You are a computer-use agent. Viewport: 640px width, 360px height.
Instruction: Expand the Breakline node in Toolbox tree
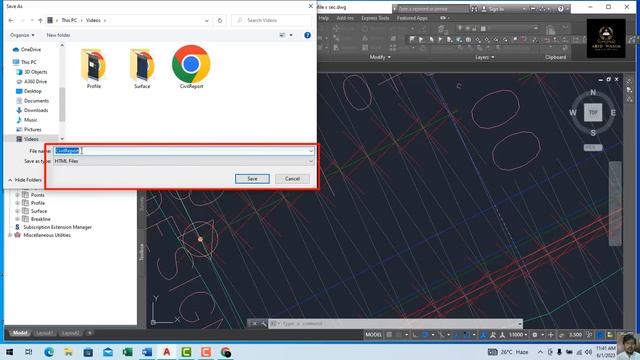tap(18, 219)
